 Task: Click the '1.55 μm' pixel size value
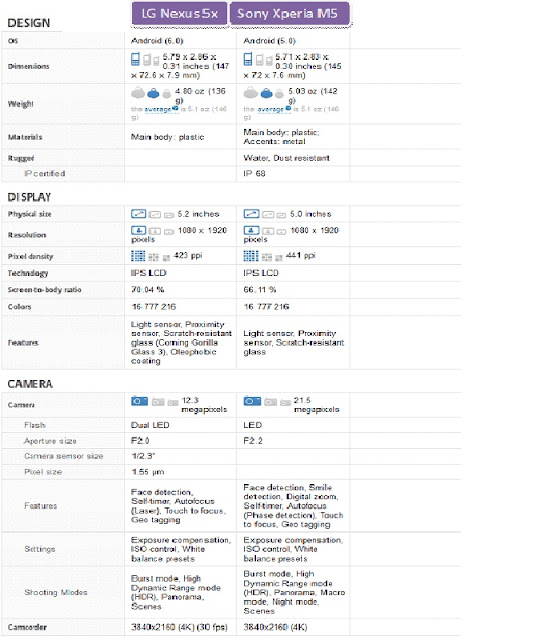click(x=148, y=472)
